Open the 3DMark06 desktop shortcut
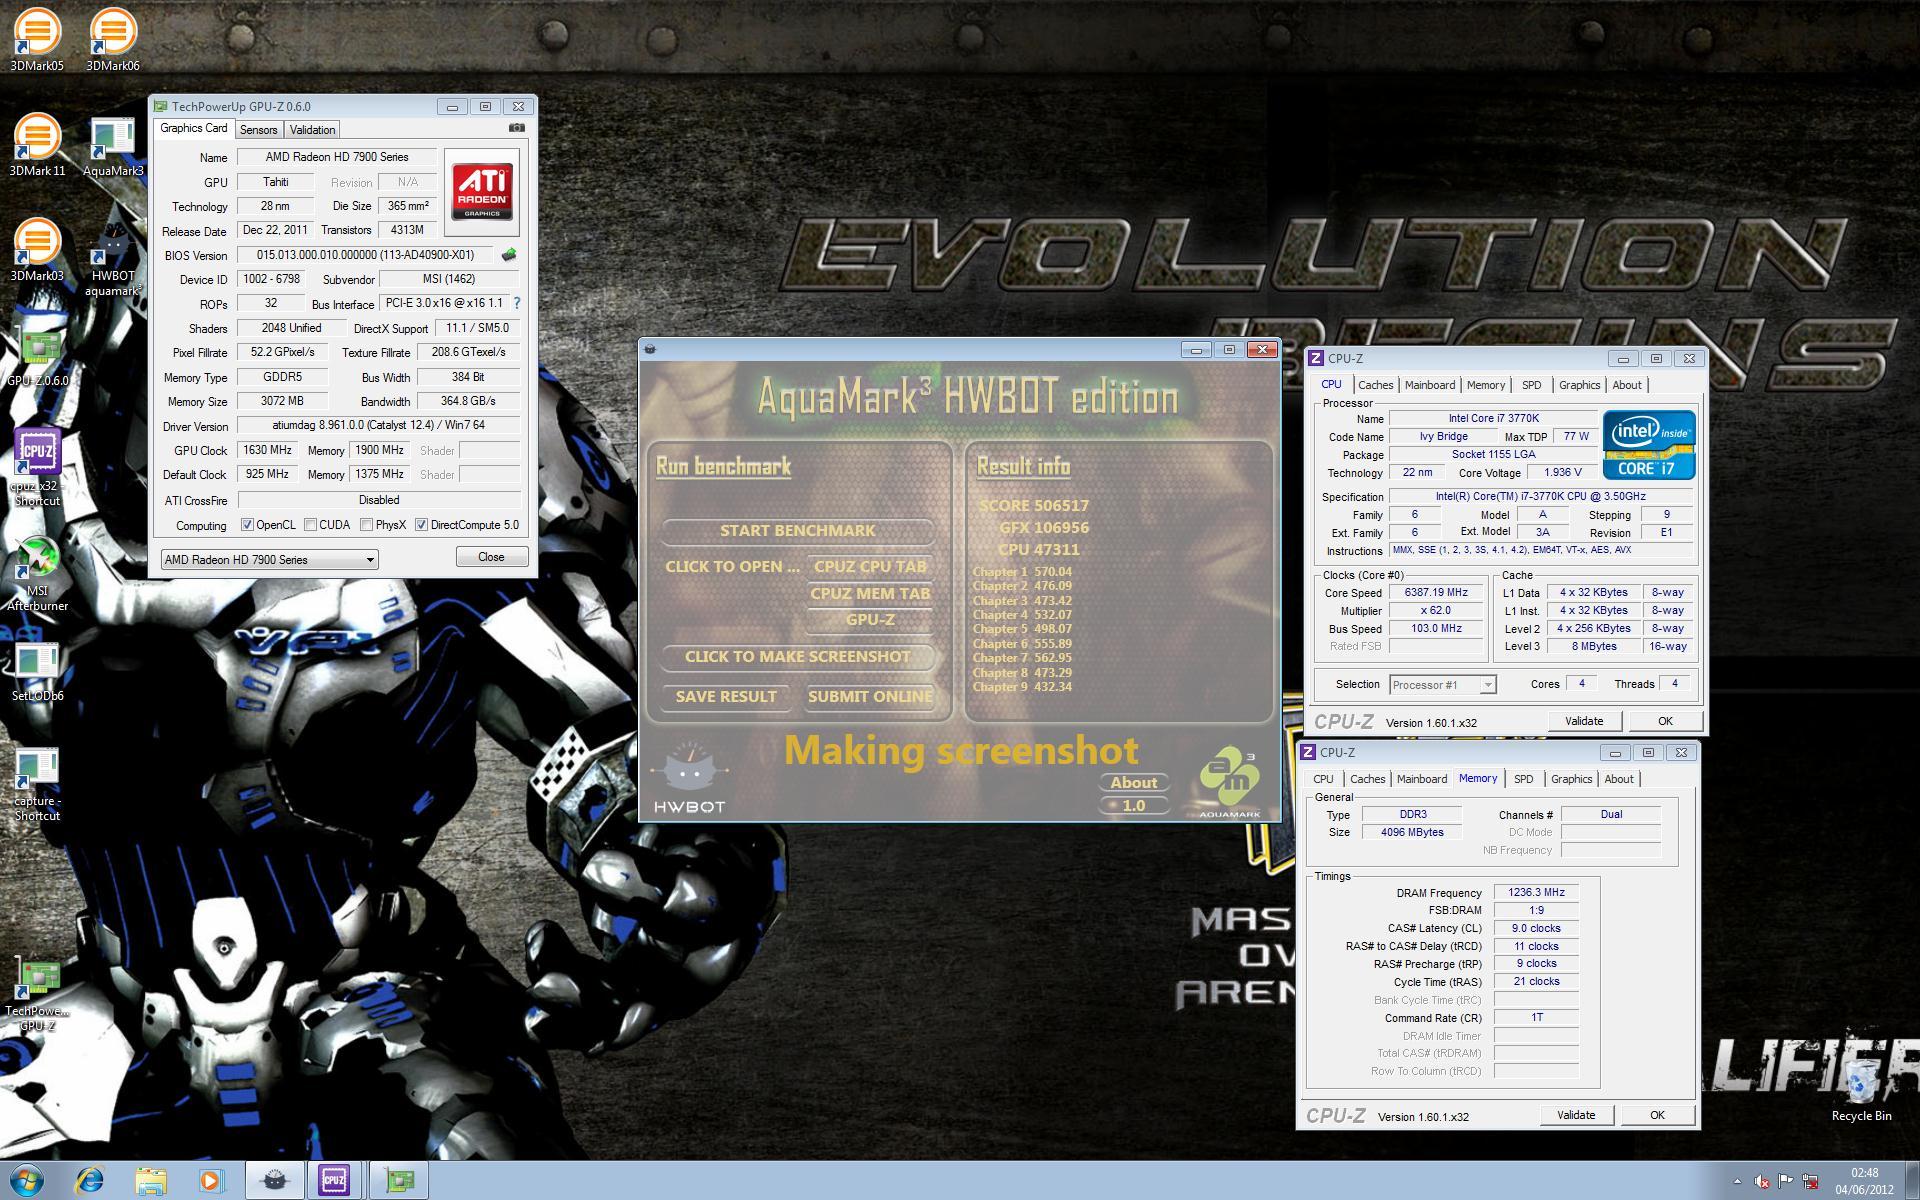The width and height of the screenshot is (1920, 1200). [x=112, y=40]
